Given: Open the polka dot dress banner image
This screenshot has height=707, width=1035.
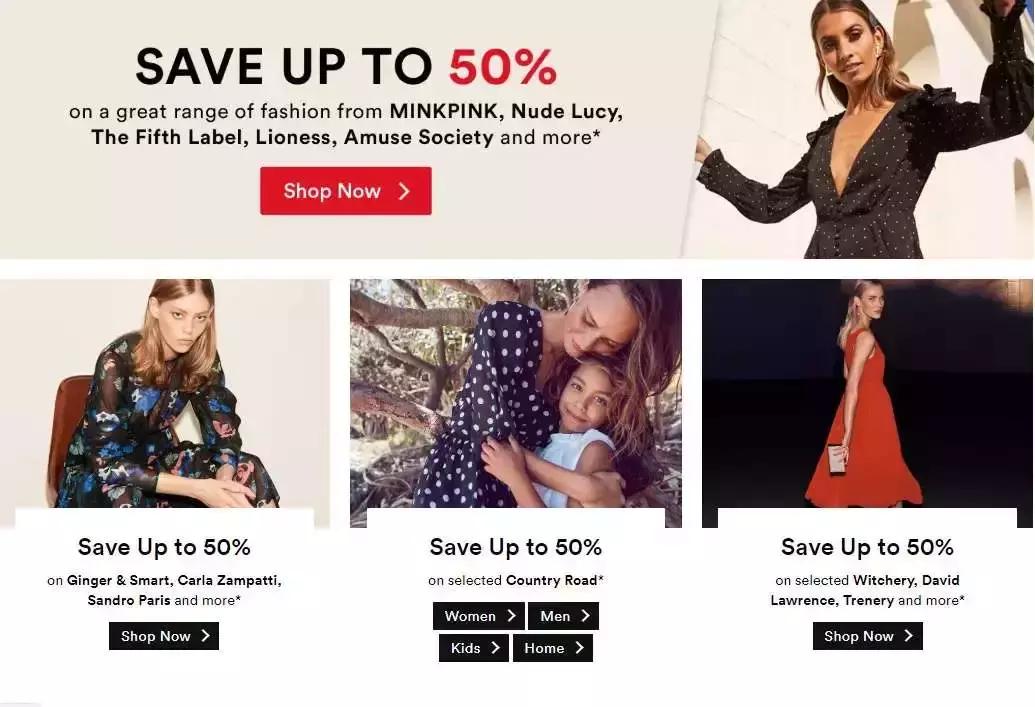Looking at the screenshot, I should click(858, 129).
